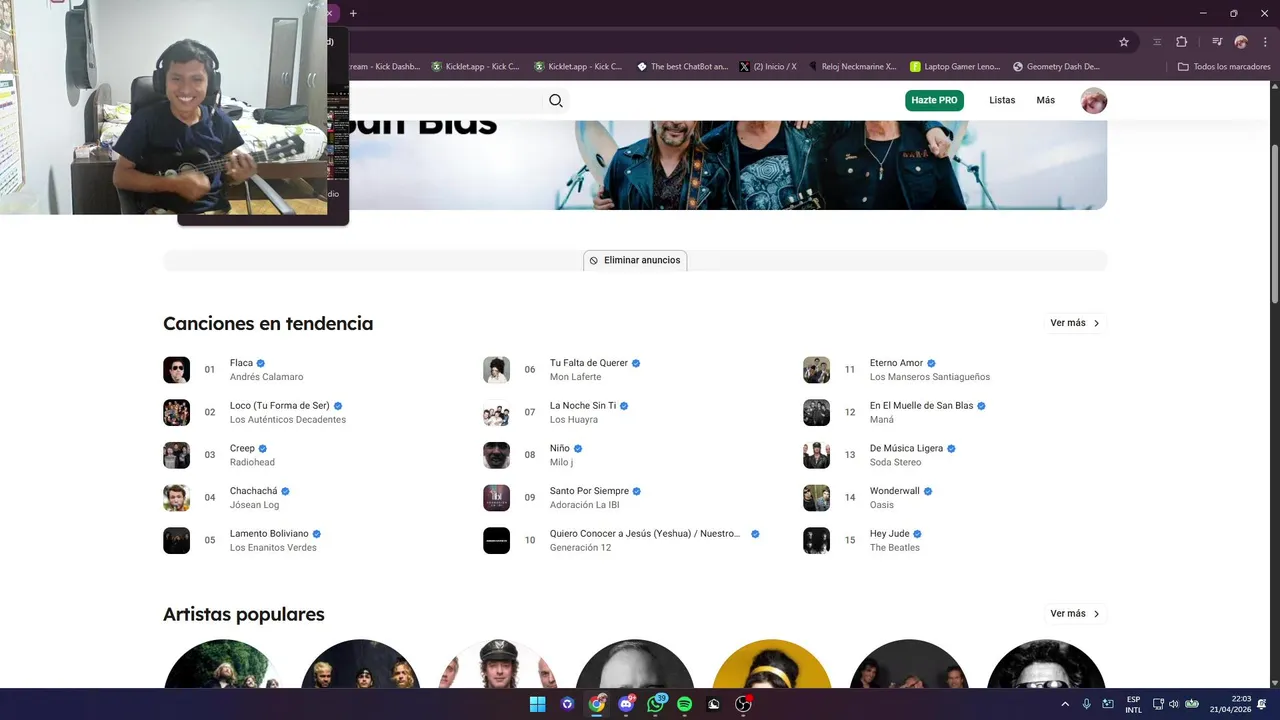Click the verified badge beside Niño

pyautogui.click(x=578, y=449)
